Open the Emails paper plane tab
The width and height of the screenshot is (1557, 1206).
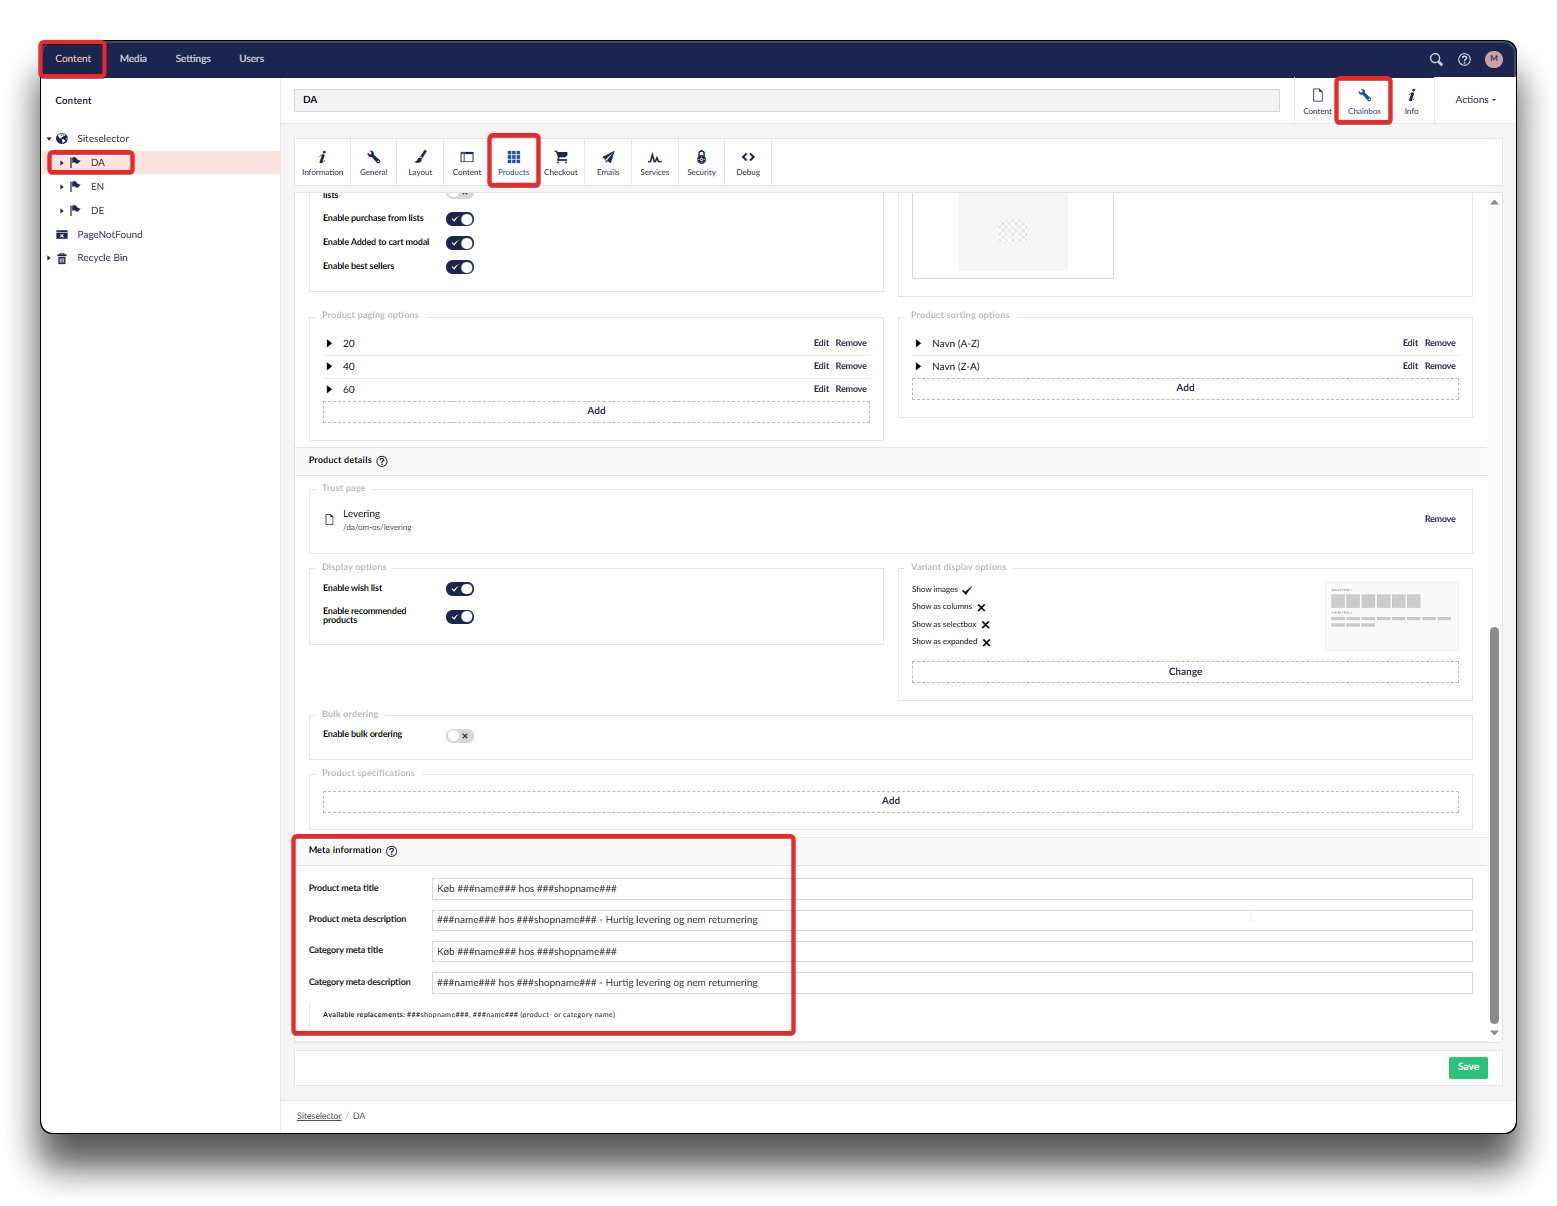tap(608, 162)
